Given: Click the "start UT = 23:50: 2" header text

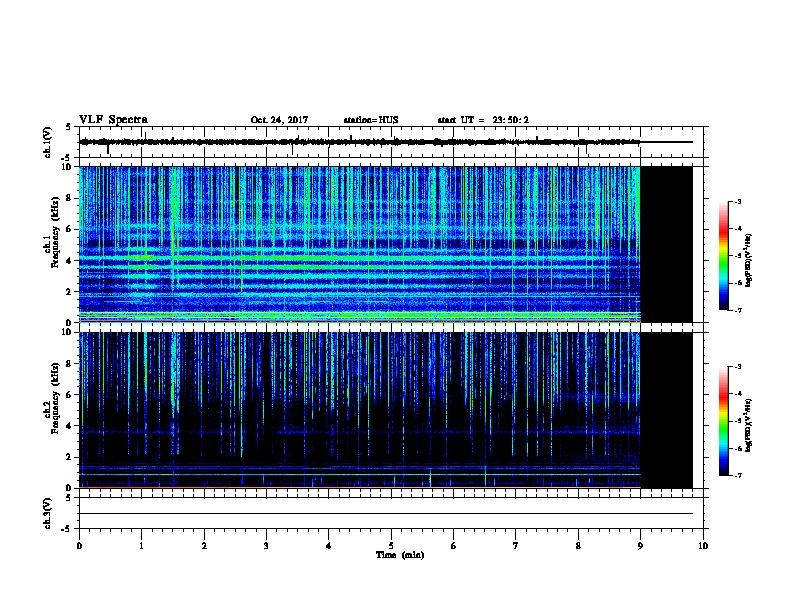Looking at the screenshot, I should [483, 120].
